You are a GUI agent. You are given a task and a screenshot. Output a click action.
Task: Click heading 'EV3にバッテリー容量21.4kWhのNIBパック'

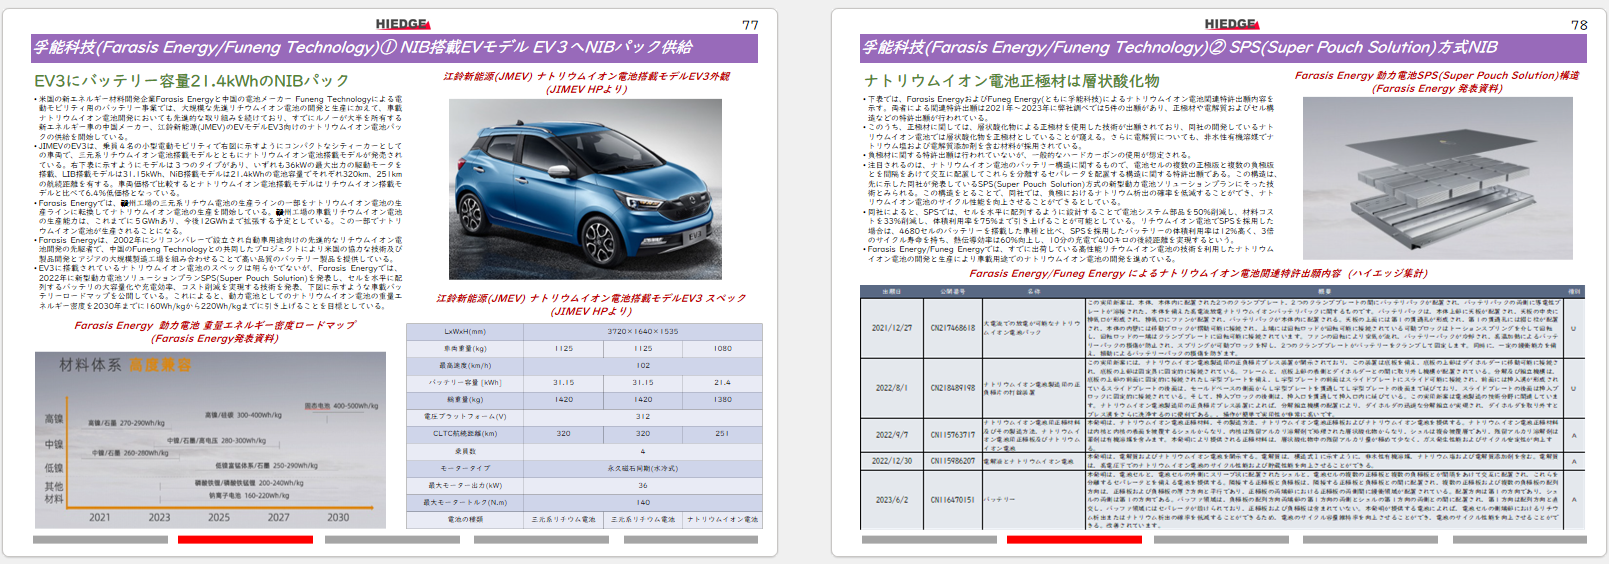point(192,81)
